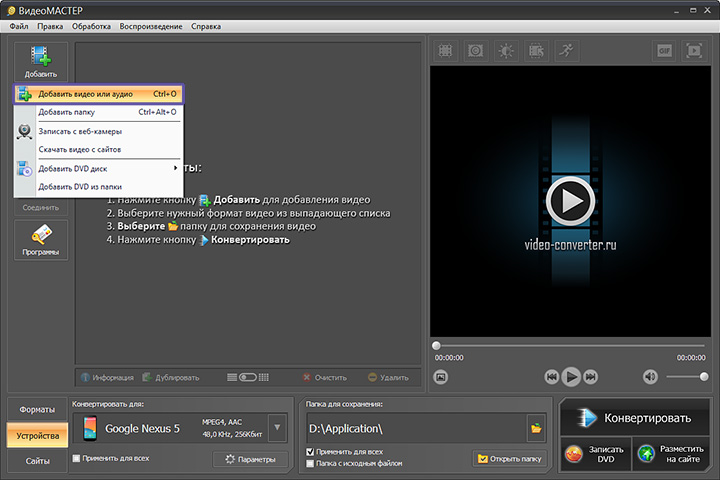Choose Записать с веб-камеры menu item

point(98,131)
